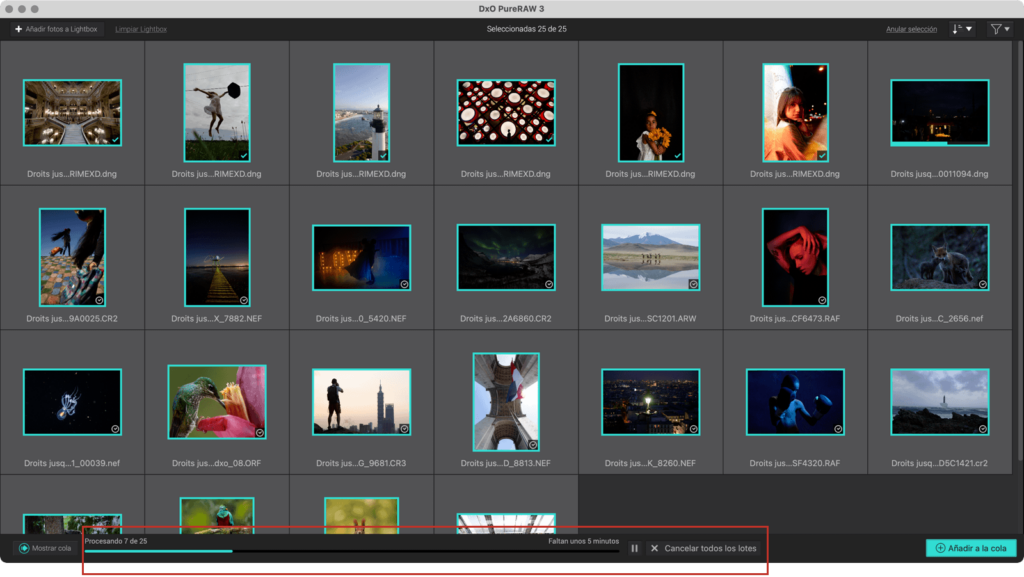Image resolution: width=1024 pixels, height=577 pixels.
Task: Click pending status badge on G_9681.CR3 thumbnail
Action: pyautogui.click(x=404, y=429)
